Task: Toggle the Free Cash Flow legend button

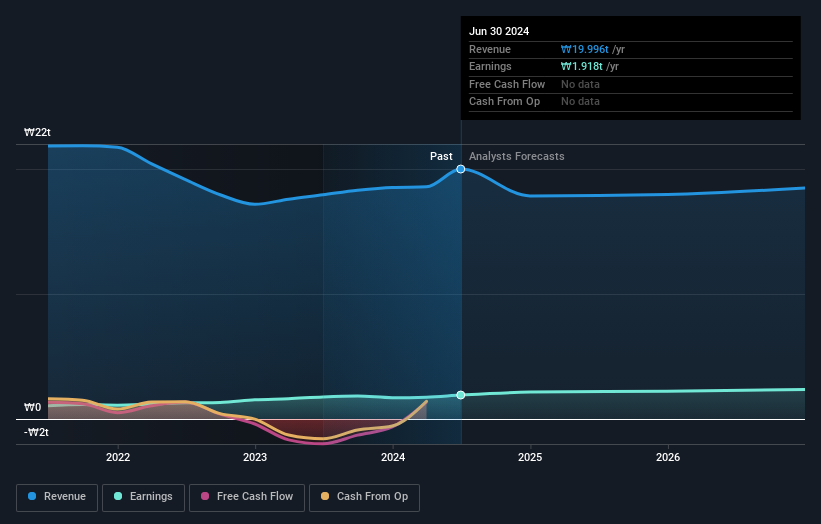Action: pos(247,497)
